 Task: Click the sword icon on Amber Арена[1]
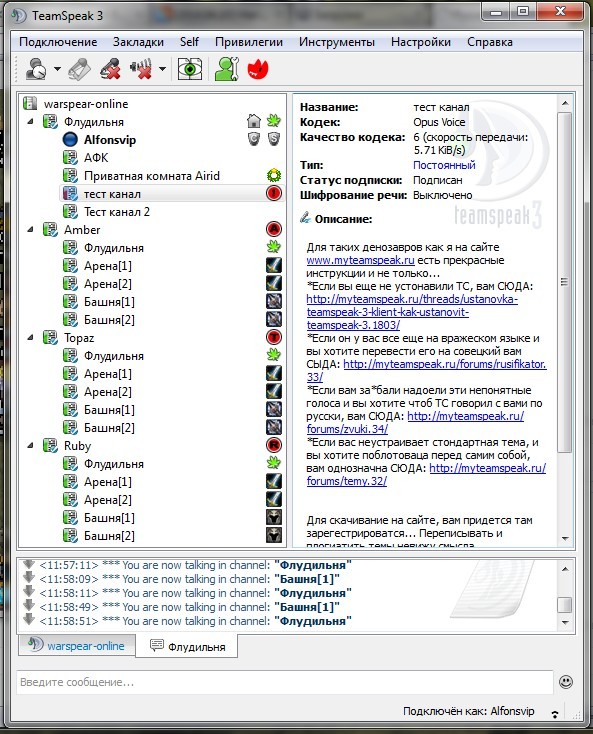pyautogui.click(x=274, y=265)
